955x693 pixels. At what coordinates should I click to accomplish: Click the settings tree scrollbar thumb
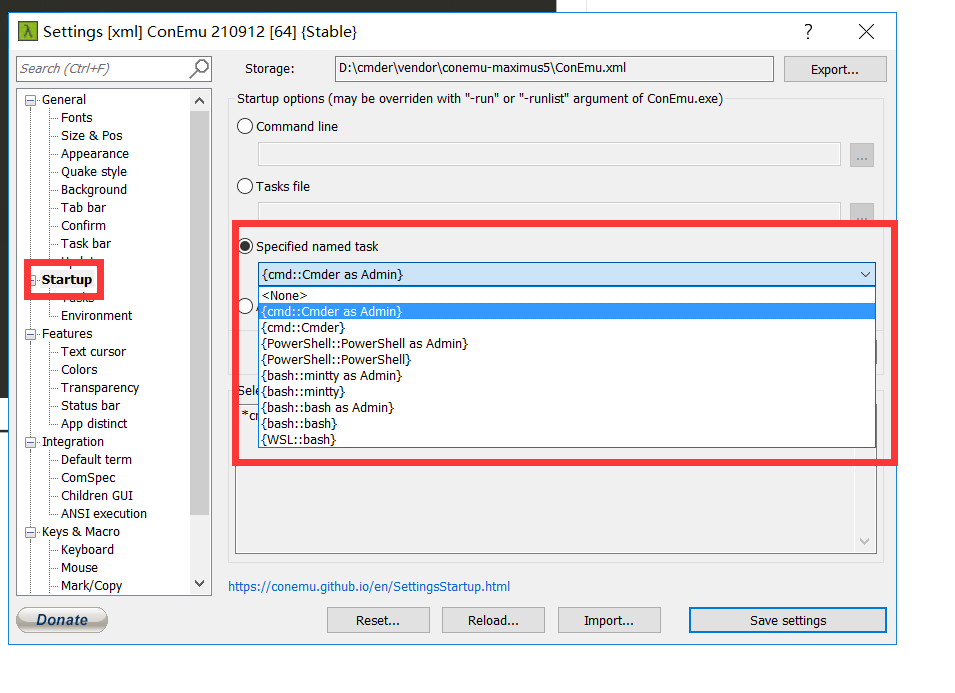(199, 312)
